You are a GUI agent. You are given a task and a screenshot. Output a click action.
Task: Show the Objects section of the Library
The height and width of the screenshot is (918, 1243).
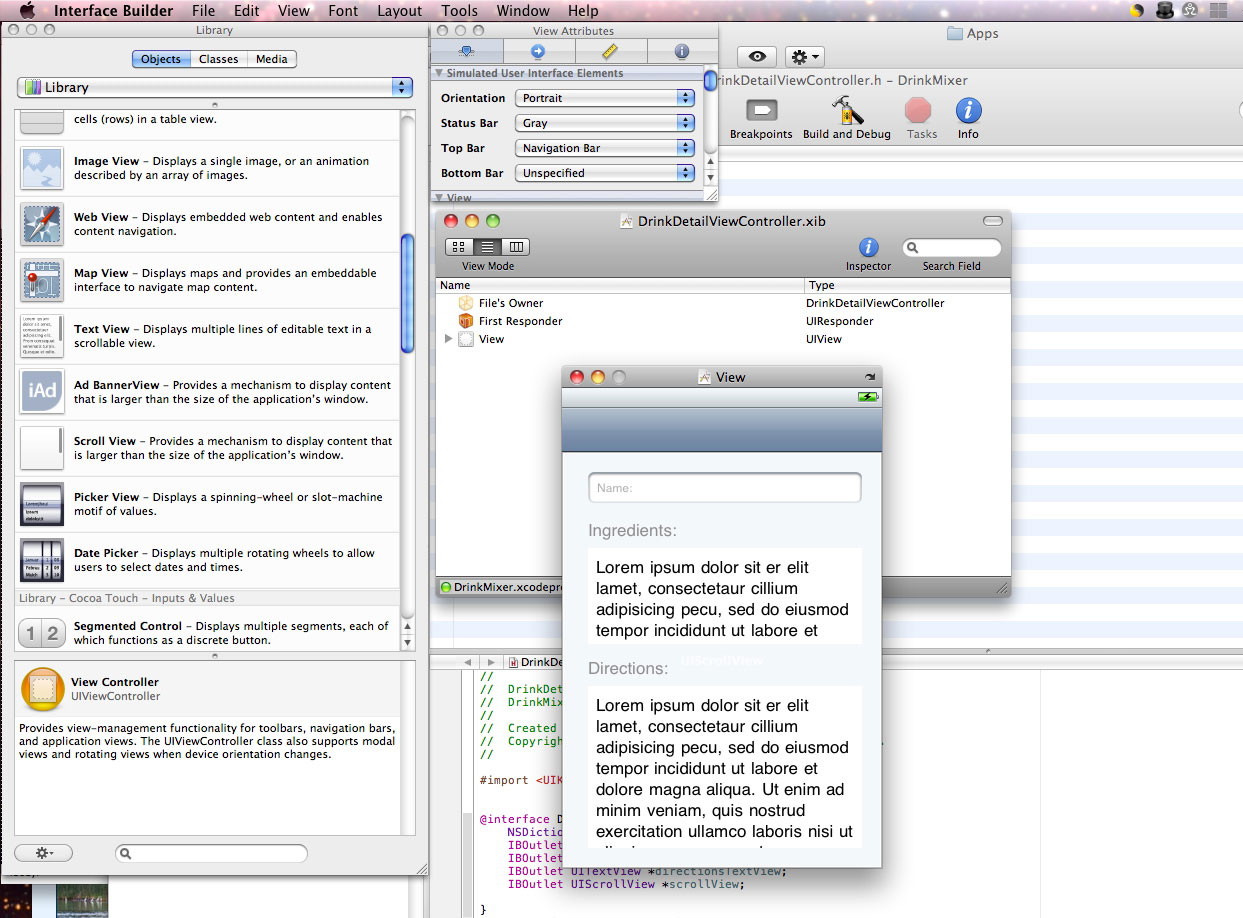(x=161, y=59)
